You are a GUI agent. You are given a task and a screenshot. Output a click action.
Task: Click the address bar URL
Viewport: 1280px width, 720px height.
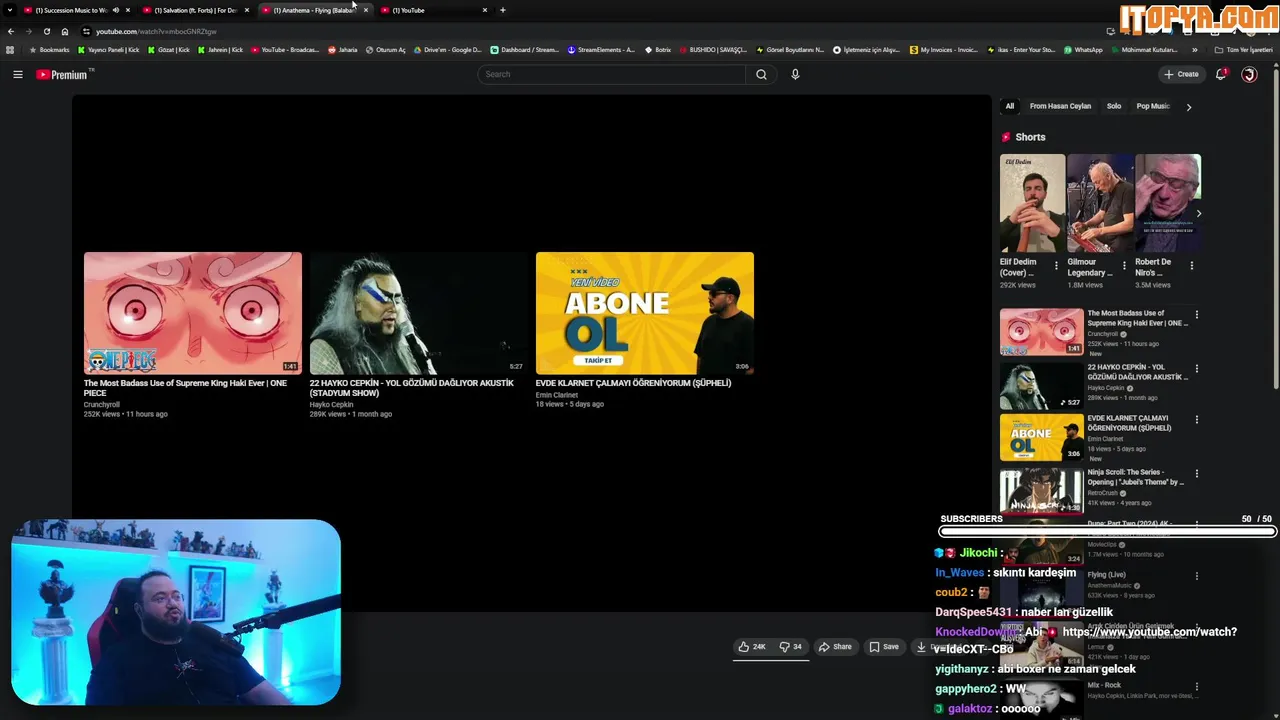pyautogui.click(x=156, y=31)
